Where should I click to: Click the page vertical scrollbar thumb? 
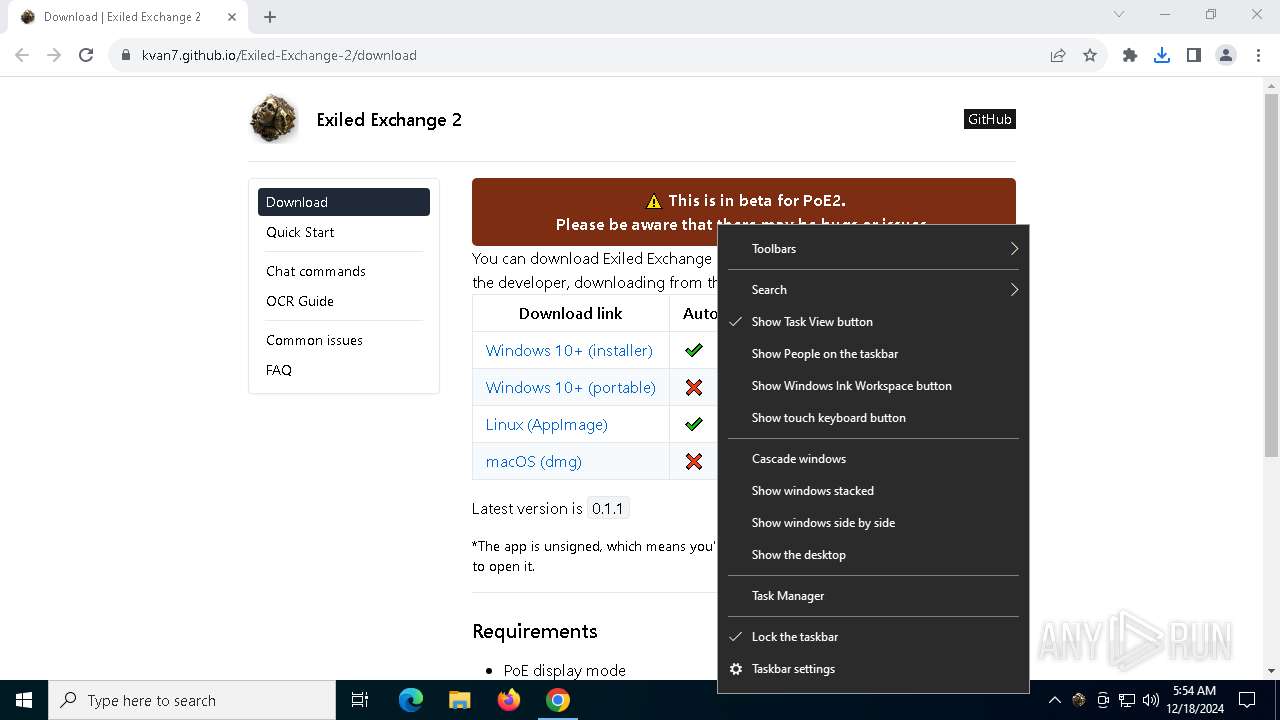[x=1271, y=275]
